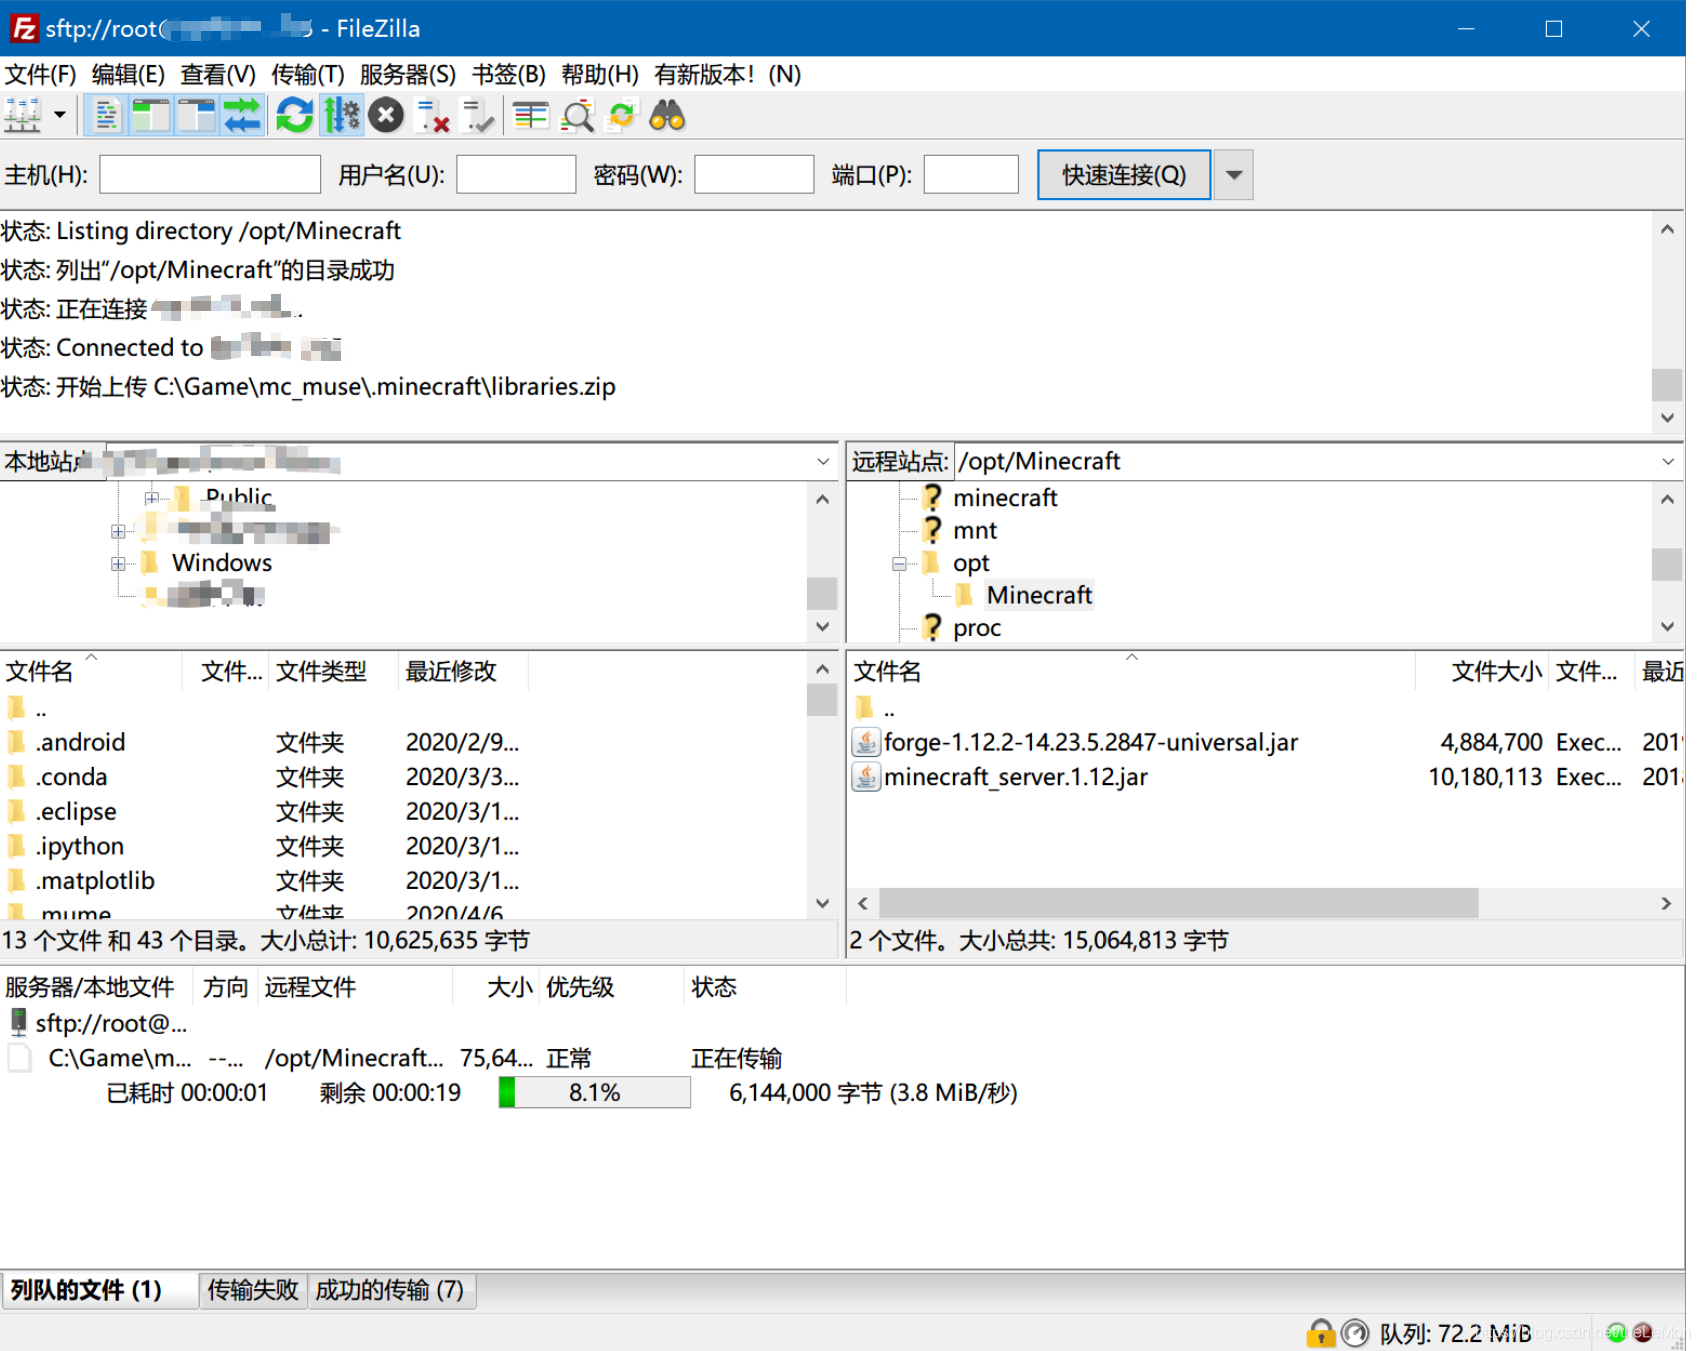Sort remote files by 文件名 column

[1131, 671]
